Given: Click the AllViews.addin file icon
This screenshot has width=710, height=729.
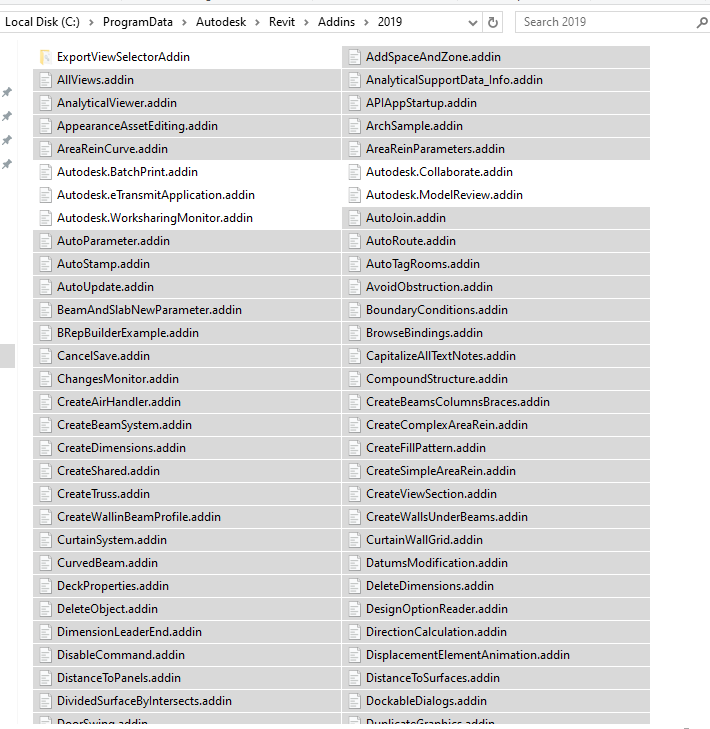Looking at the screenshot, I should (45, 80).
